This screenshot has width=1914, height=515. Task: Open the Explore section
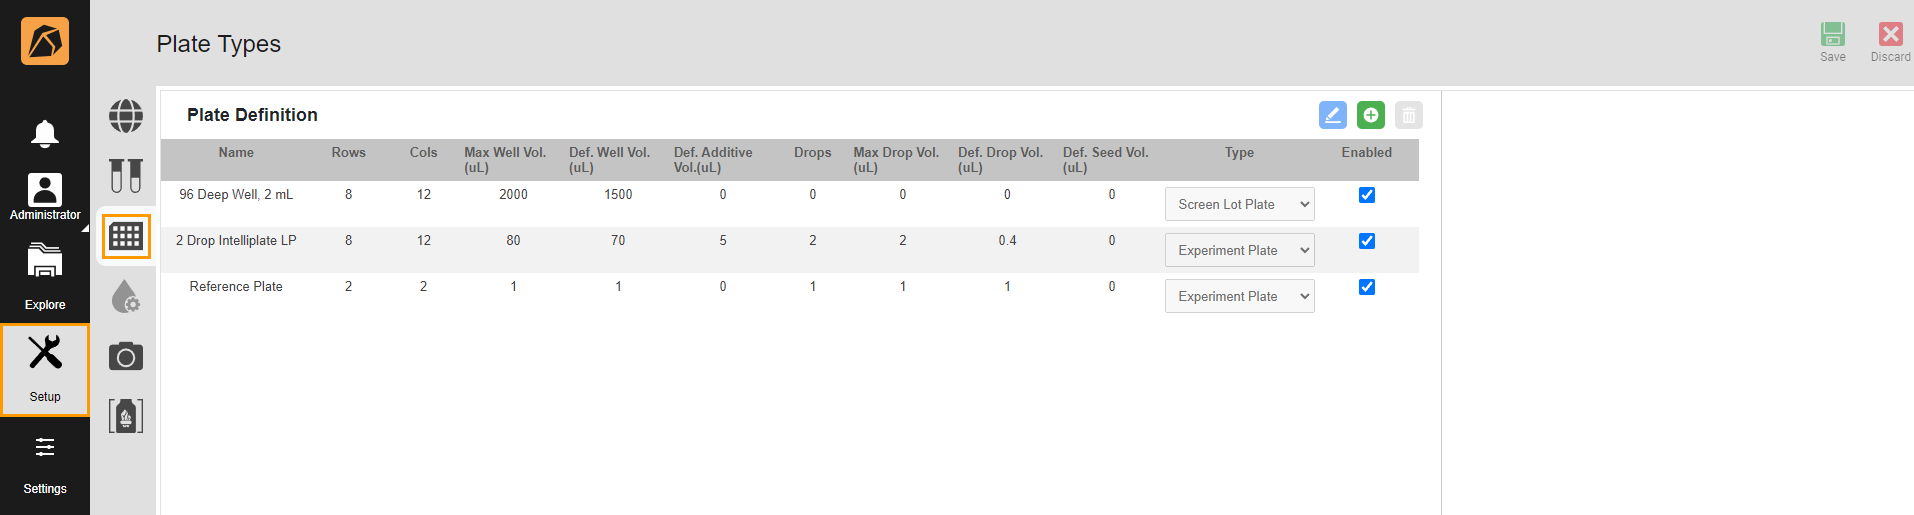[x=45, y=276]
